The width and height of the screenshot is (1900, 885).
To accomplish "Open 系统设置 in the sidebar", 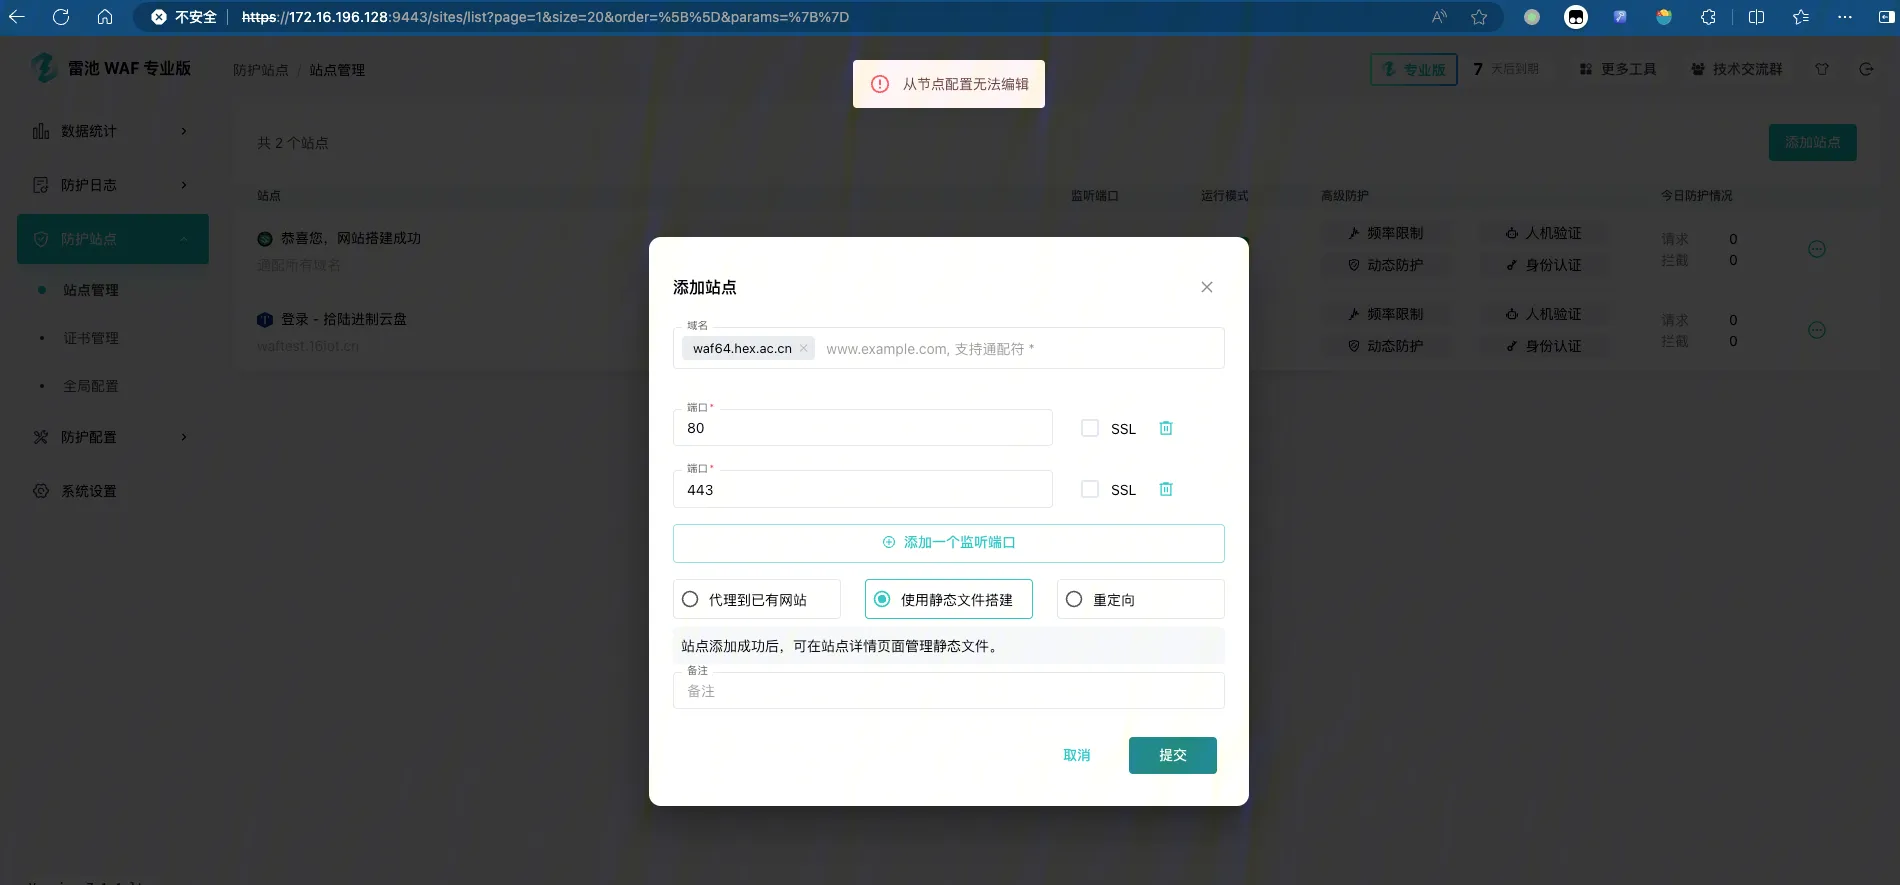I will tap(89, 491).
